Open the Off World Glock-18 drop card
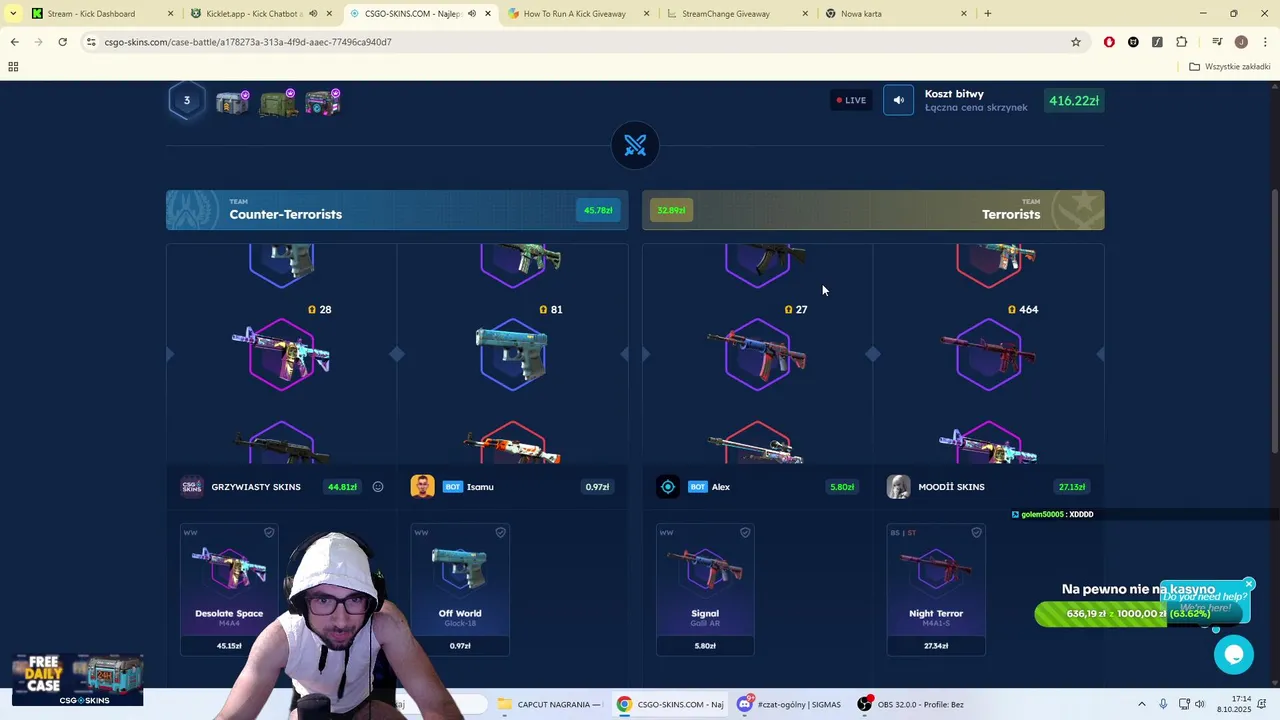 460,590
